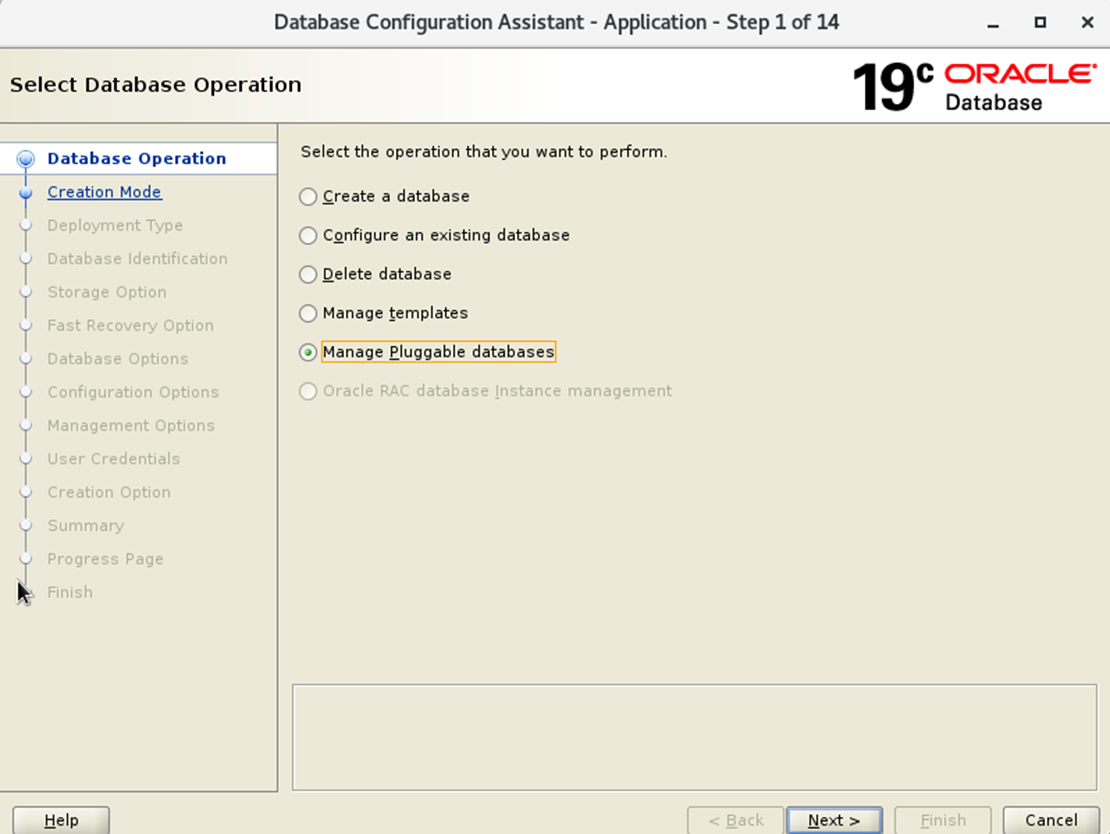Click the Management Options step
1110x834 pixels.
131,425
